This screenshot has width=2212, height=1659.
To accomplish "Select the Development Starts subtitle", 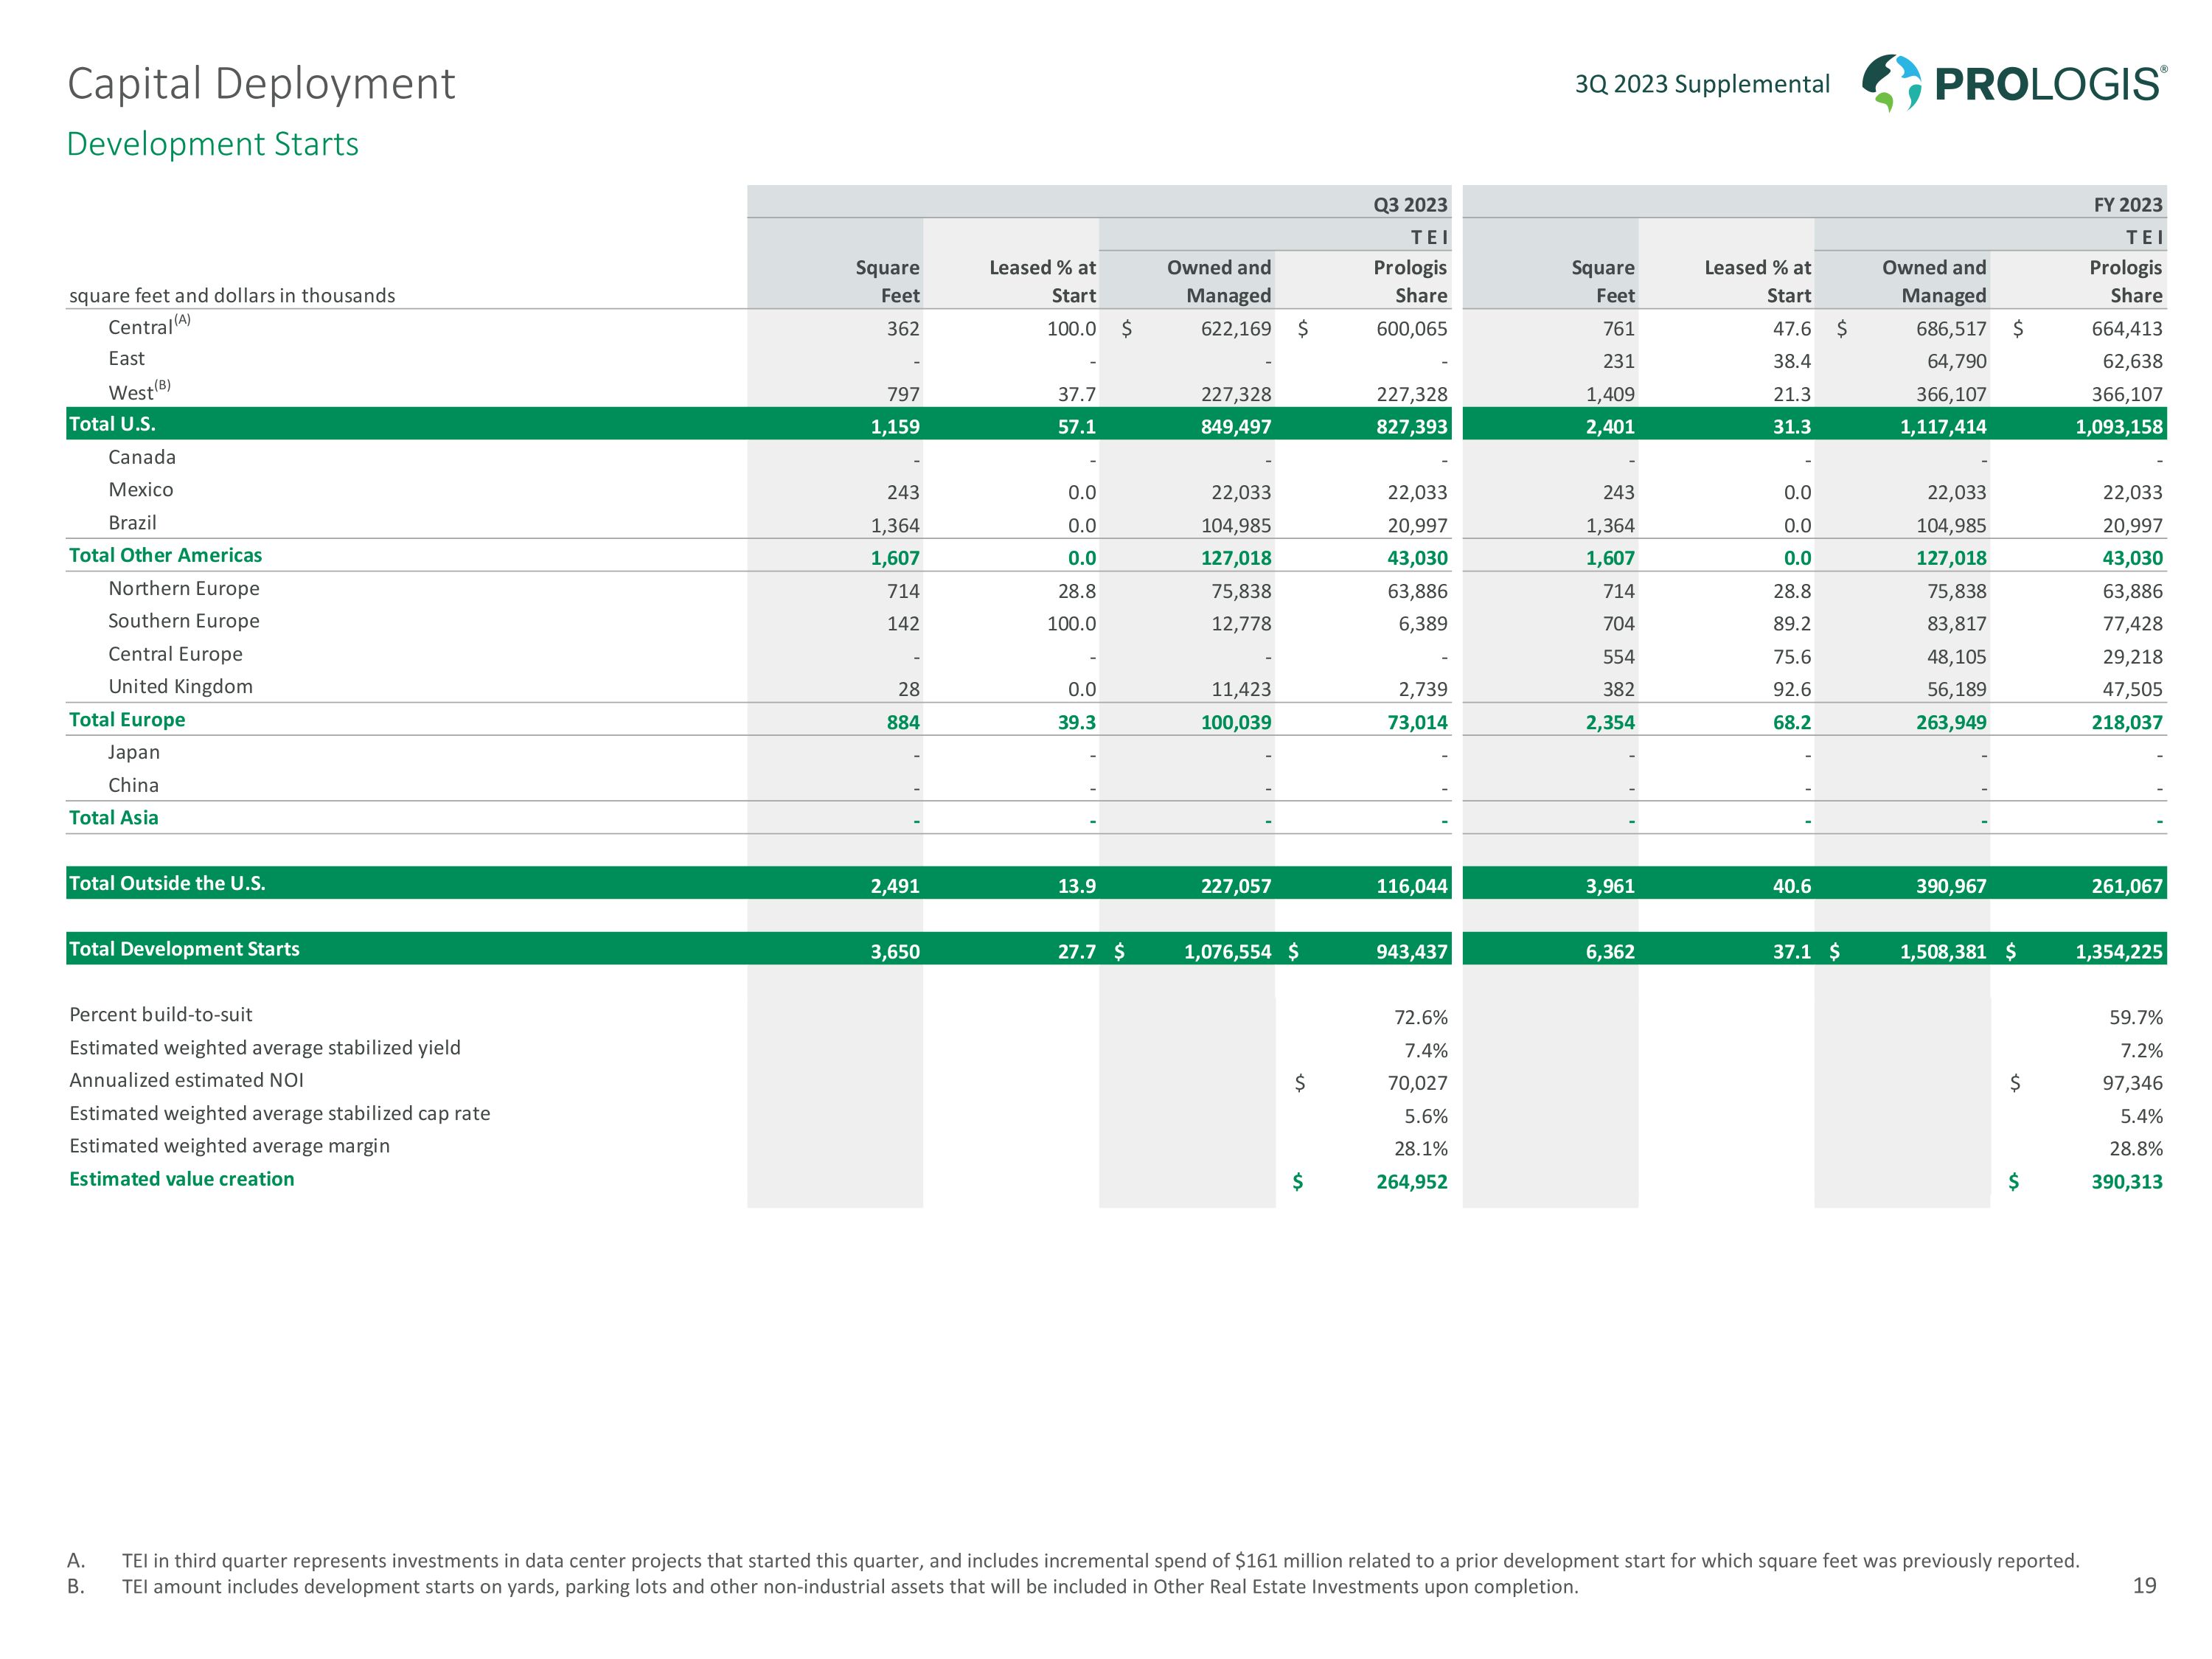I will [x=212, y=144].
